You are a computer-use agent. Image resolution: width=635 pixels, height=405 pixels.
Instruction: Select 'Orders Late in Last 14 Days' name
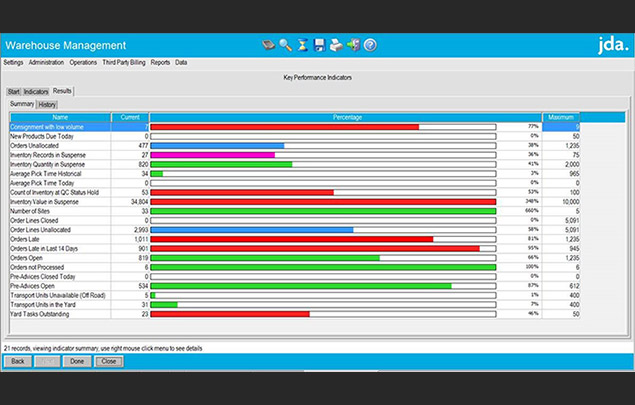44,249
